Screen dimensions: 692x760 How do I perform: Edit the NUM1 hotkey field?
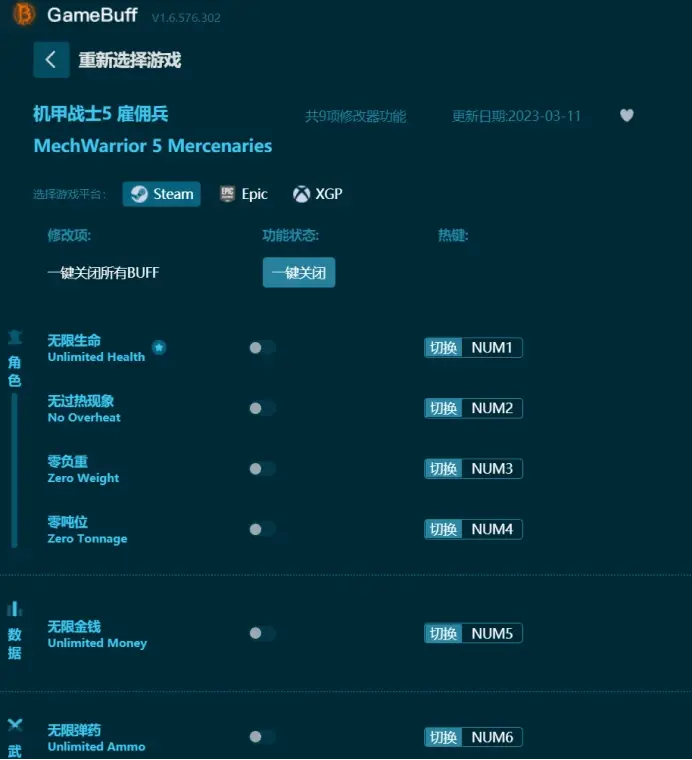point(492,348)
